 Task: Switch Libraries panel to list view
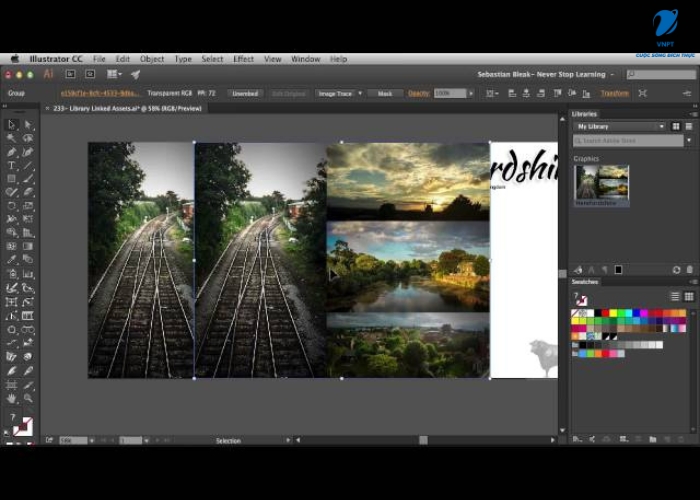tap(689, 127)
